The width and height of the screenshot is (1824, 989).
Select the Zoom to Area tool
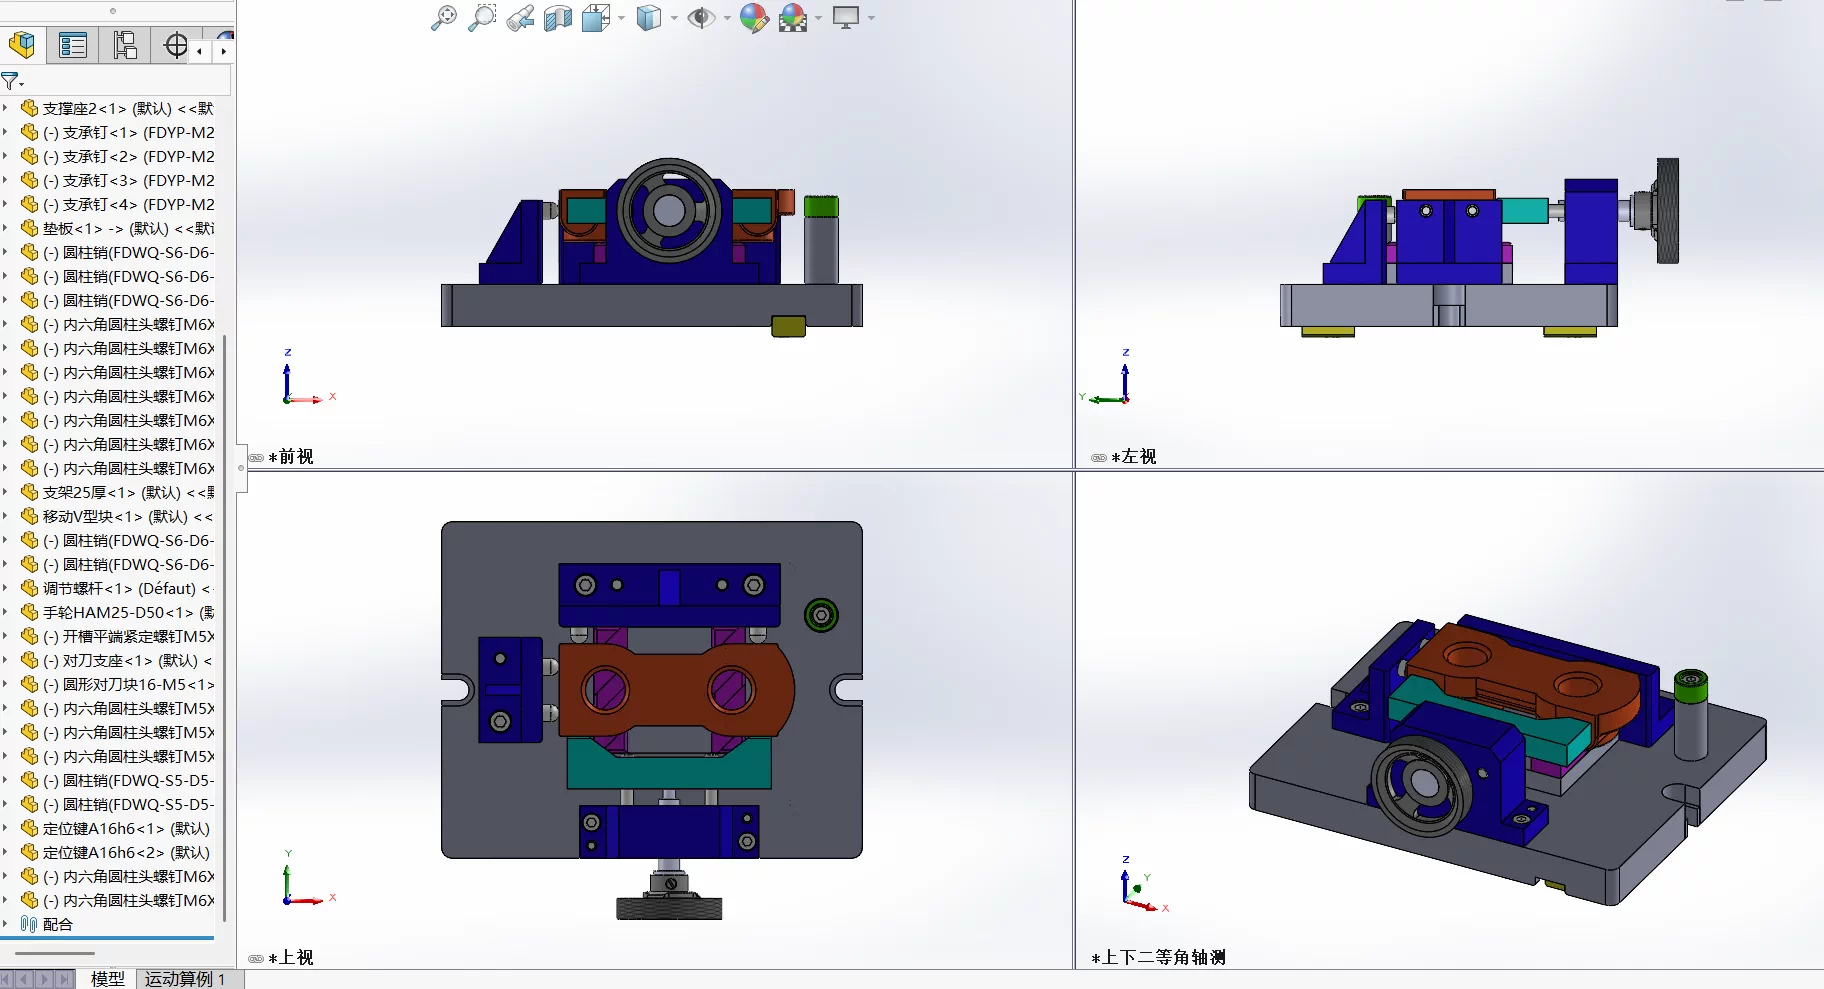(482, 18)
